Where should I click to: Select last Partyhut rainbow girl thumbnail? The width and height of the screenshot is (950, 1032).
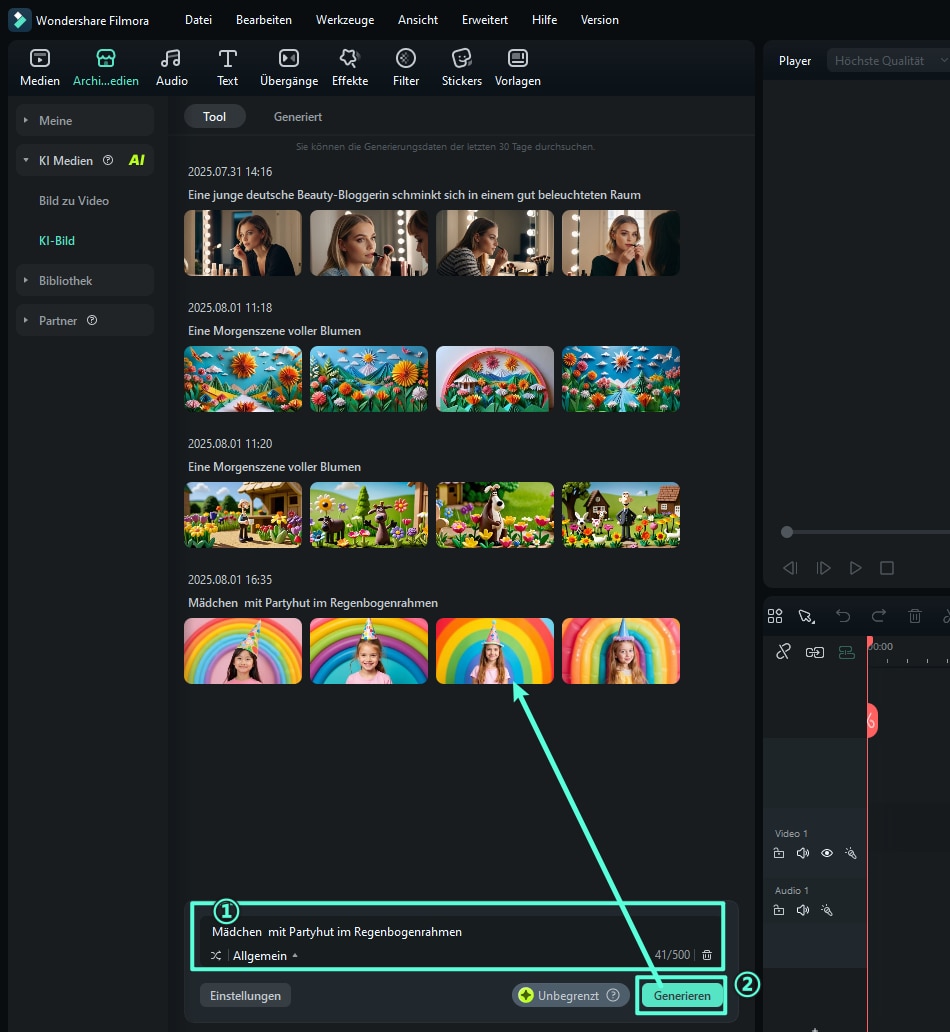(x=621, y=651)
